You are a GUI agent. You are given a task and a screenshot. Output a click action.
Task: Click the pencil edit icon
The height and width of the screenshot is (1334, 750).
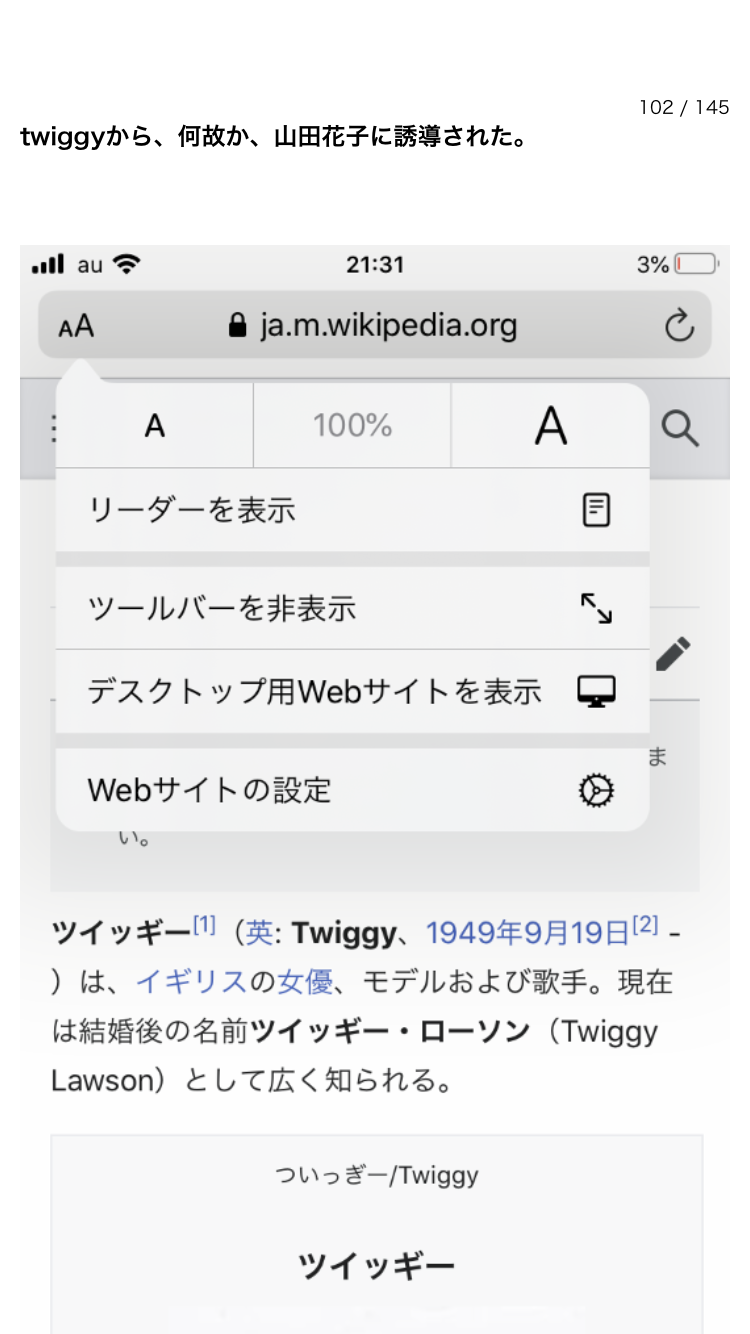[x=673, y=654]
